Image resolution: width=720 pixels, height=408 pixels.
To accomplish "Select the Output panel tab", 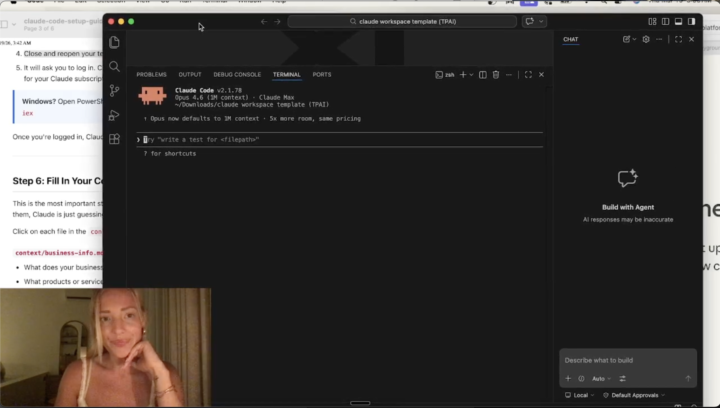I will click(190, 75).
